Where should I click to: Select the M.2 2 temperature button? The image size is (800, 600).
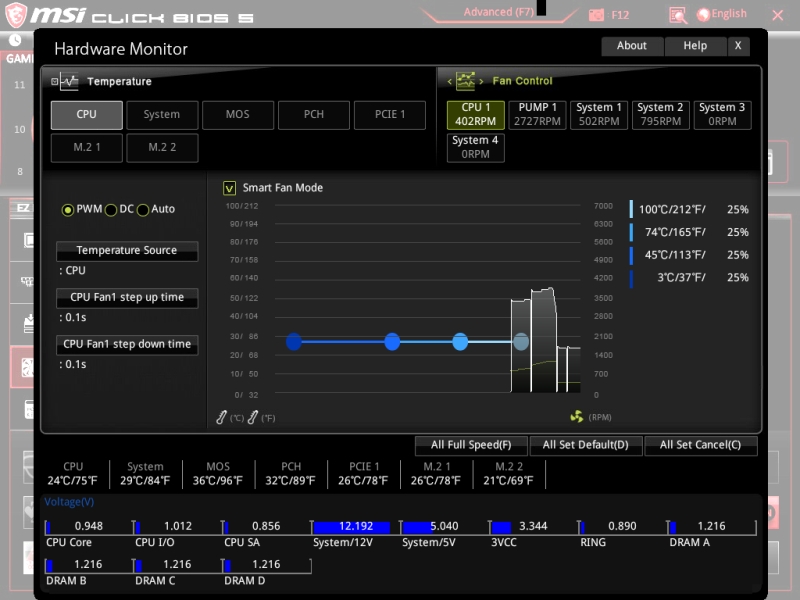[x=162, y=148]
